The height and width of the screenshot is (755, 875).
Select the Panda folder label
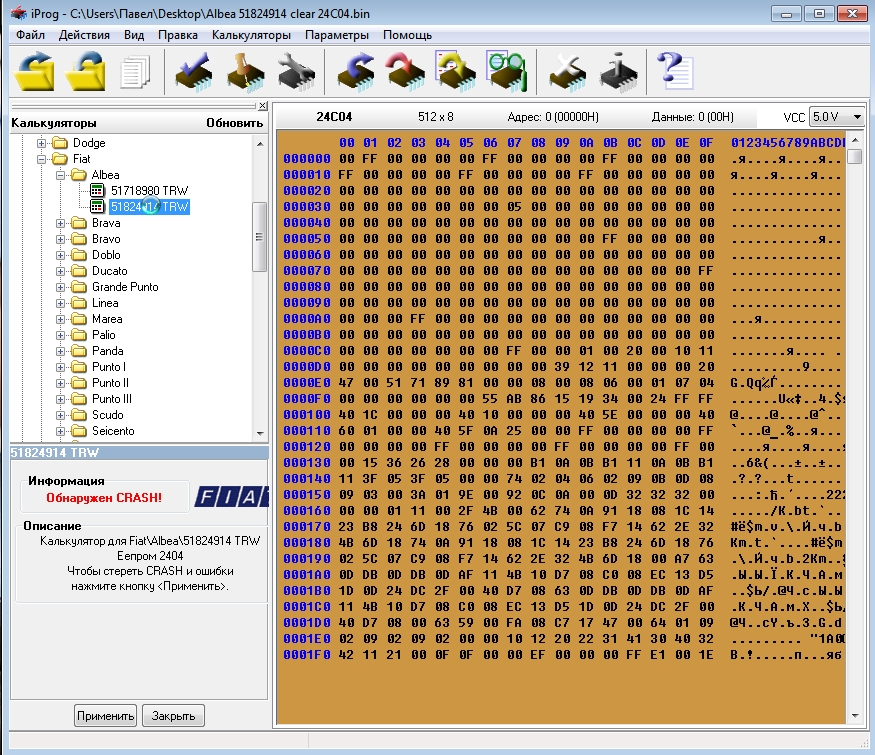tap(108, 352)
